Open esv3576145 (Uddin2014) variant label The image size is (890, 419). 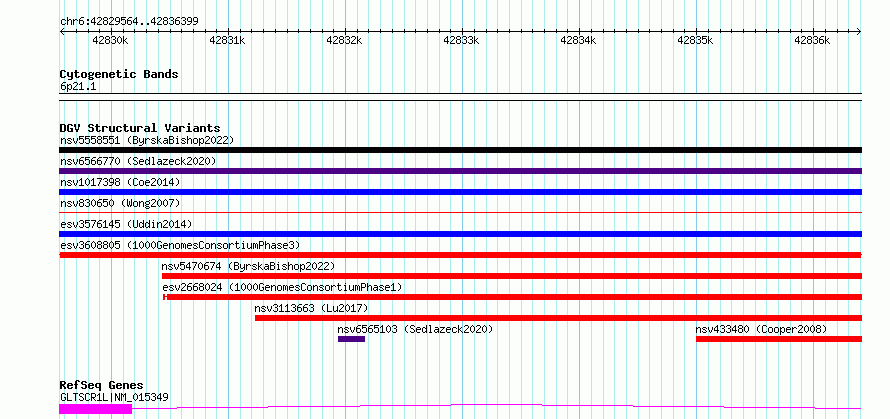click(126, 224)
